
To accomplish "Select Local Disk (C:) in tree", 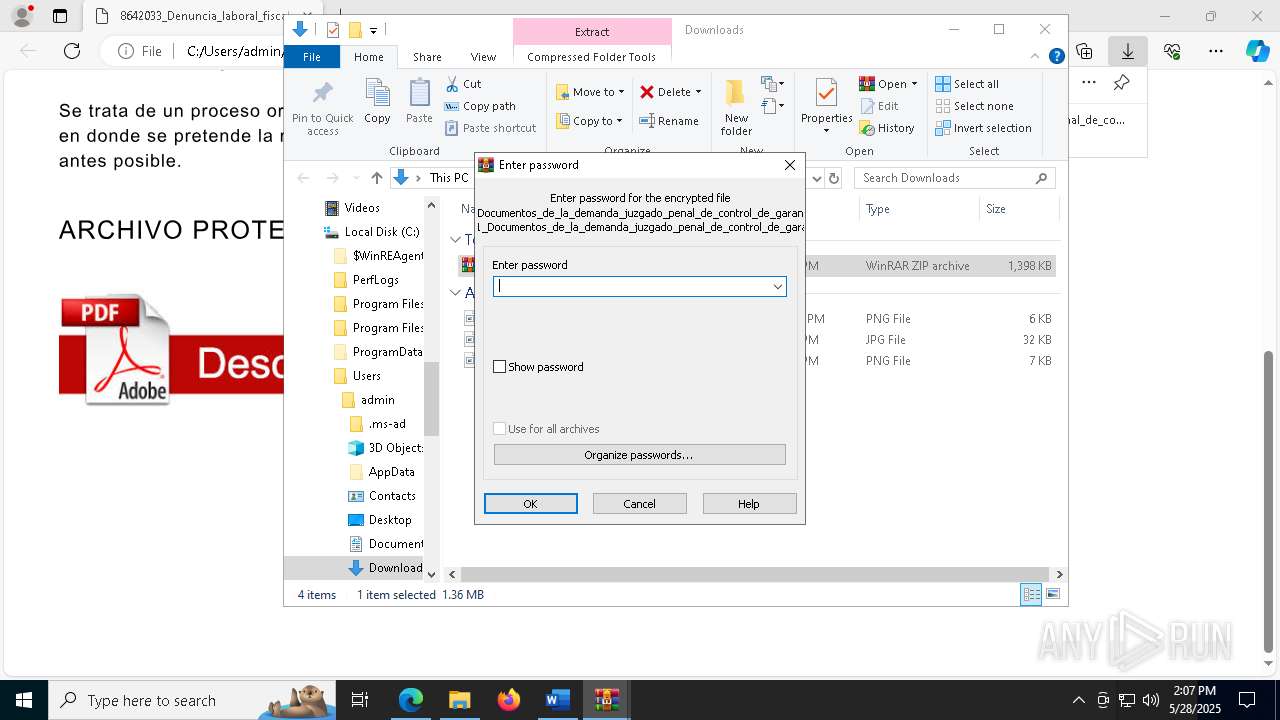I will coord(382,232).
